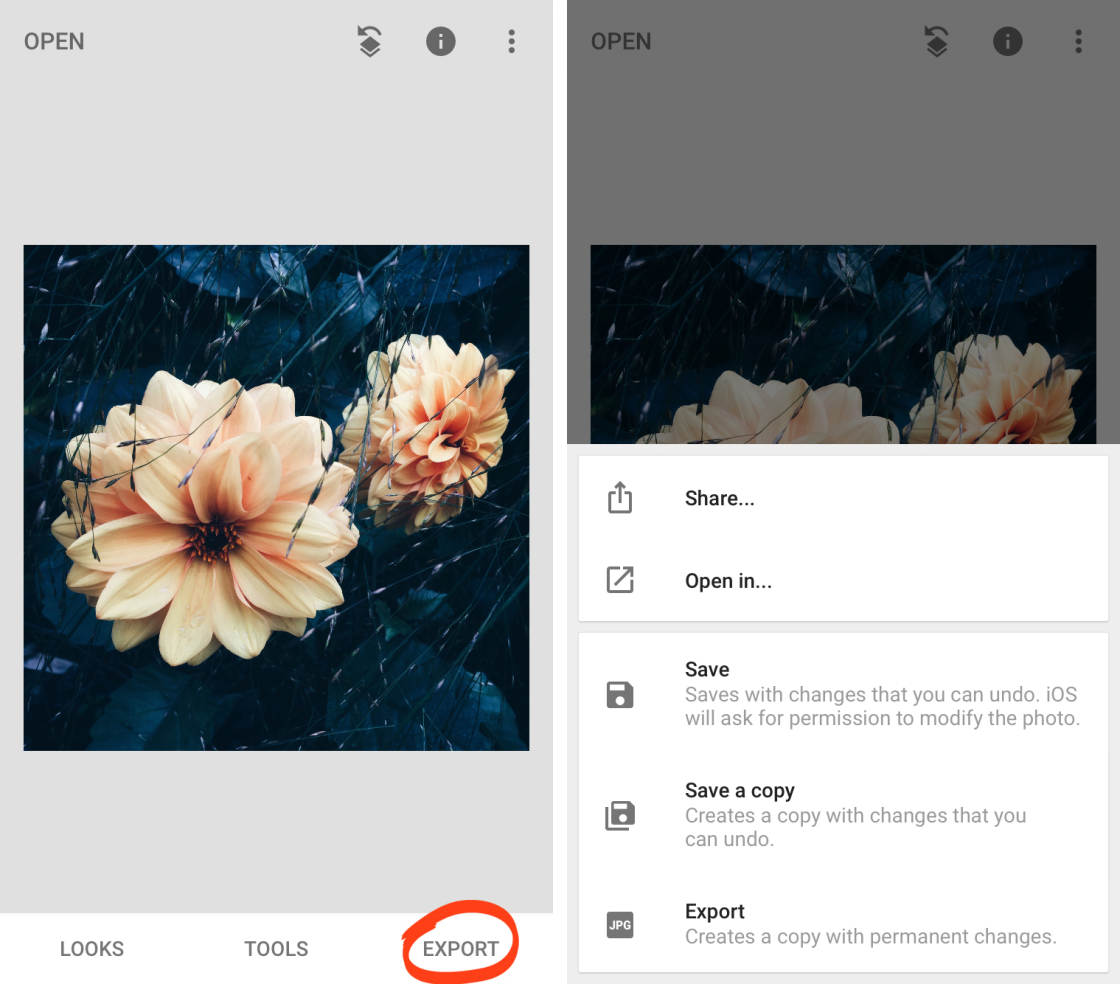
Task: Tap the red-circled EXPORT tab
Action: pos(460,948)
